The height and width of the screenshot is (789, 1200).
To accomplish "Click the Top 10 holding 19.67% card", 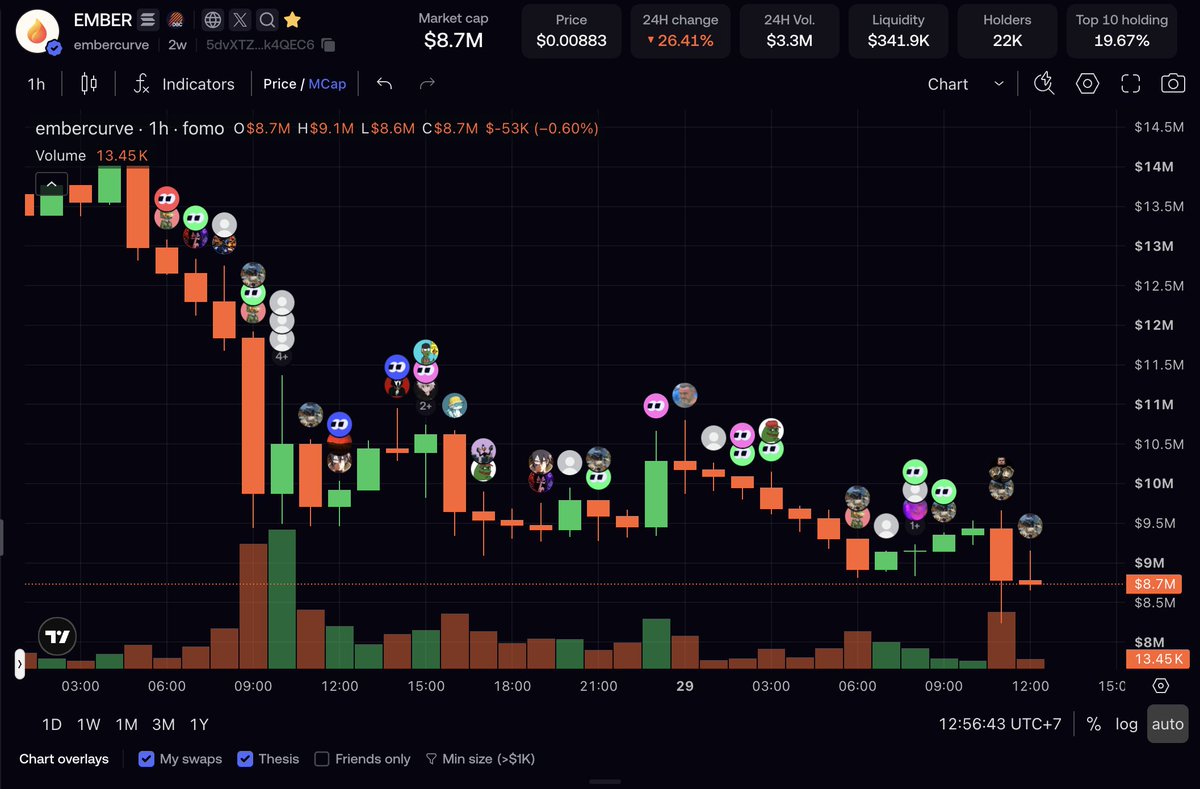I will (1121, 30).
